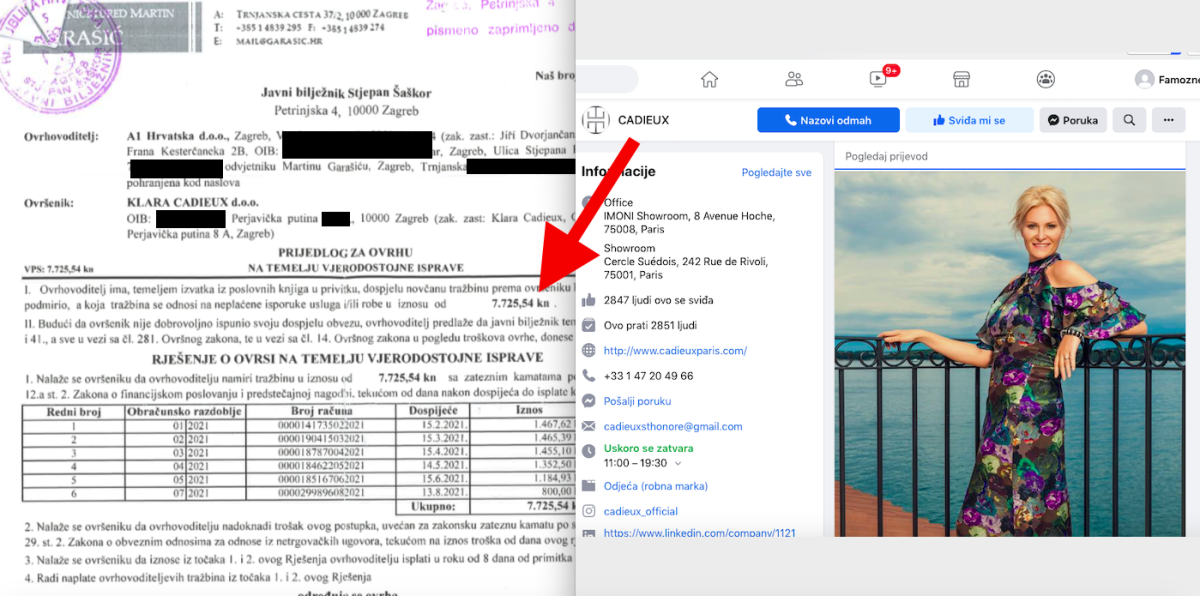Click the Facebook search field

click(x=607, y=79)
